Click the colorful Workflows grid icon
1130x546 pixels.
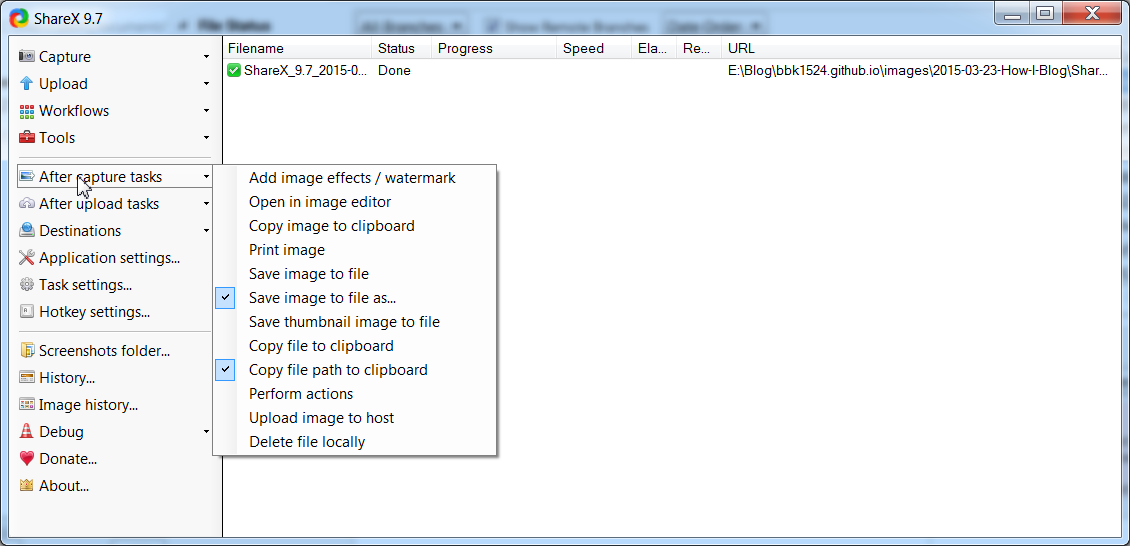pos(27,111)
